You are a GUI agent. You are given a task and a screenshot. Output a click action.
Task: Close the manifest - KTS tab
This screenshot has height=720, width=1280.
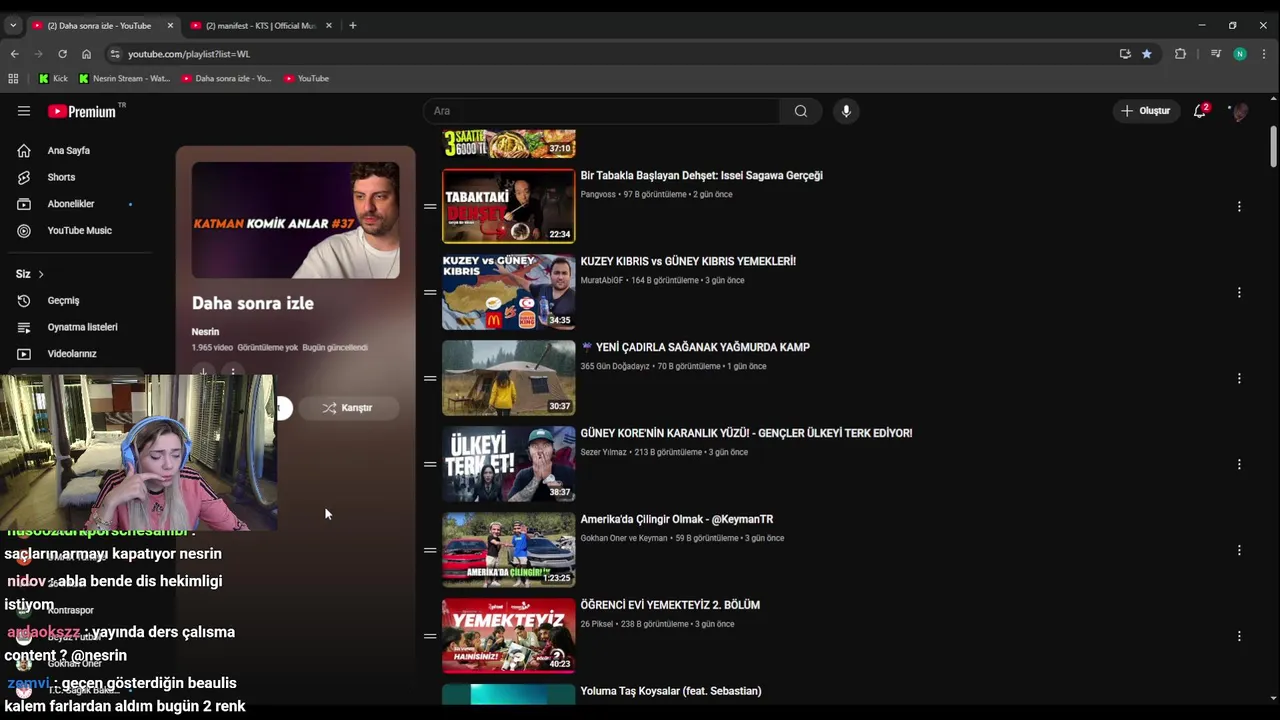click(329, 26)
